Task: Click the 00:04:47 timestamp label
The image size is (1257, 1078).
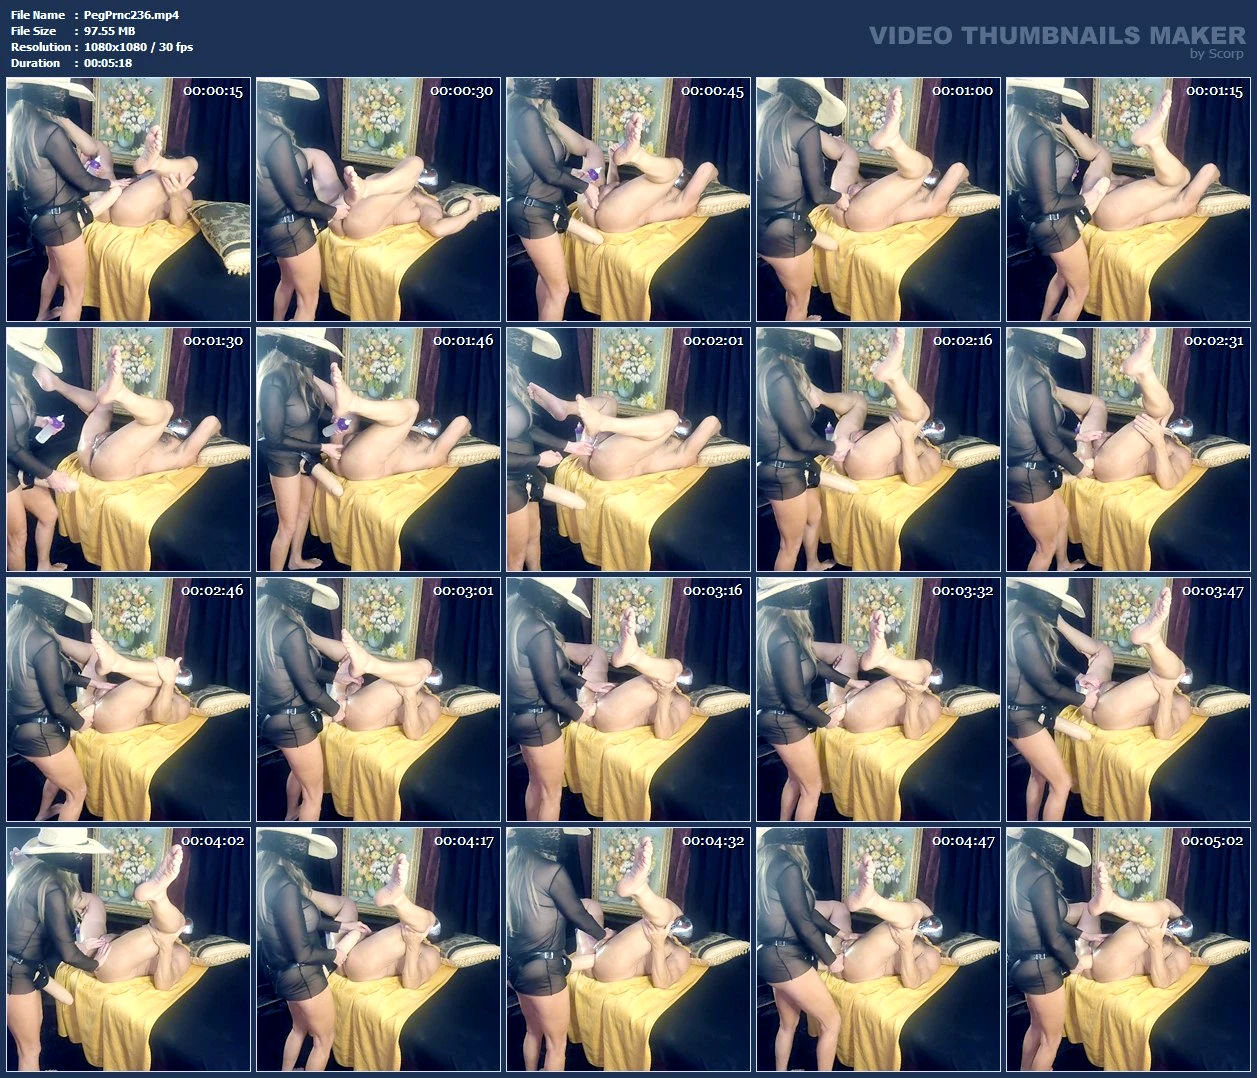Action: (x=963, y=841)
